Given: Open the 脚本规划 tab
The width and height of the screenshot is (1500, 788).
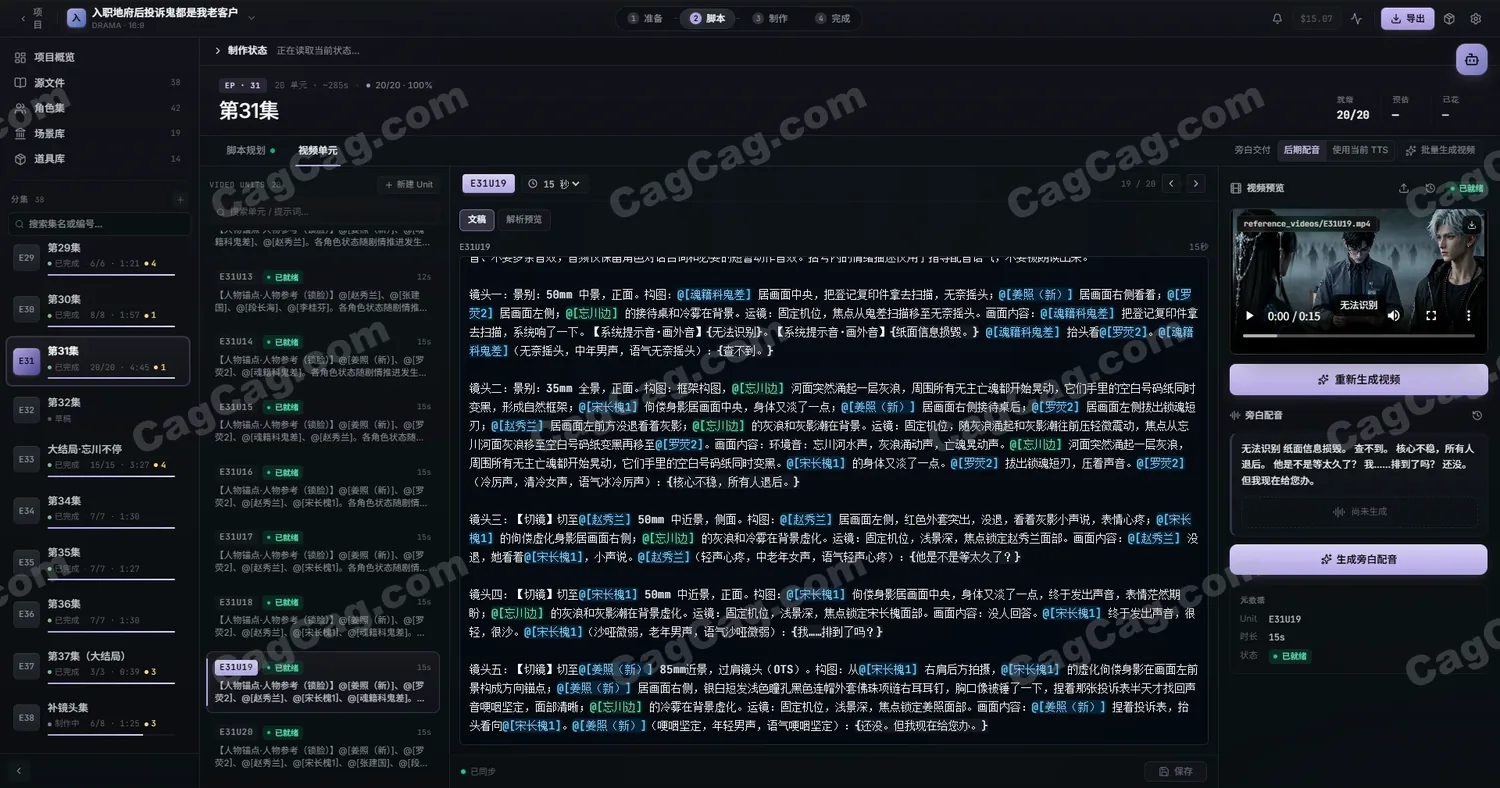Looking at the screenshot, I should tap(250, 151).
